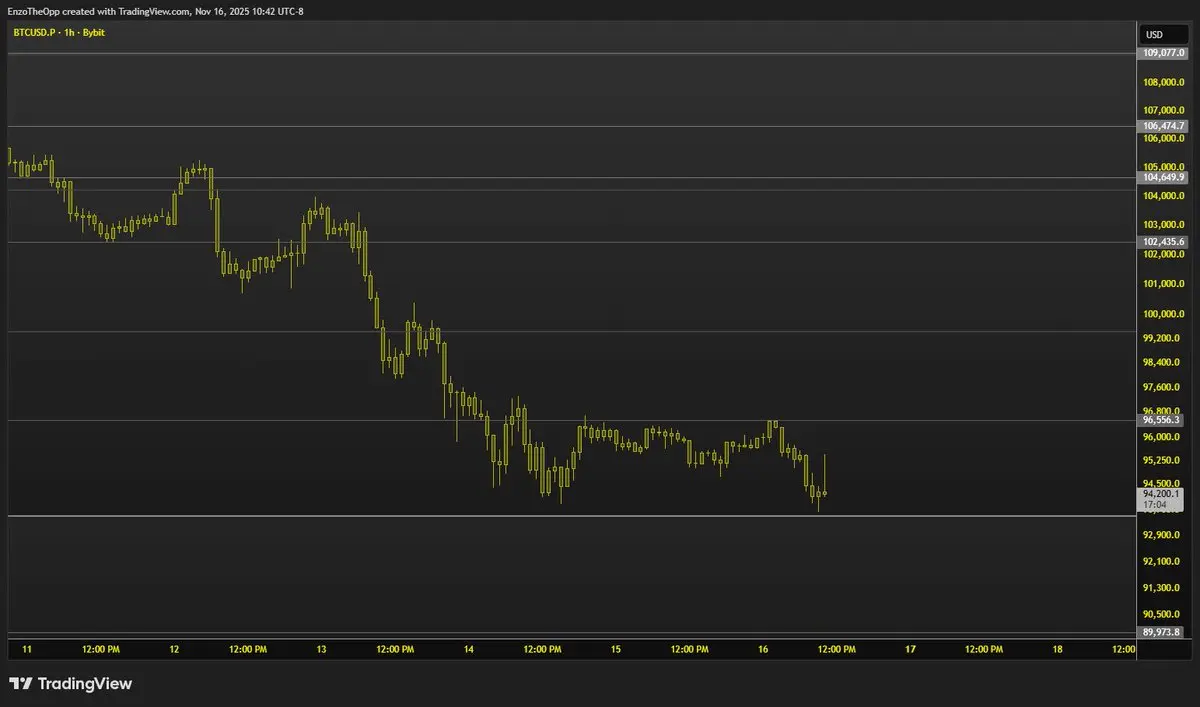Click date 12 on the time axis
The width and height of the screenshot is (1200, 707).
(175, 649)
